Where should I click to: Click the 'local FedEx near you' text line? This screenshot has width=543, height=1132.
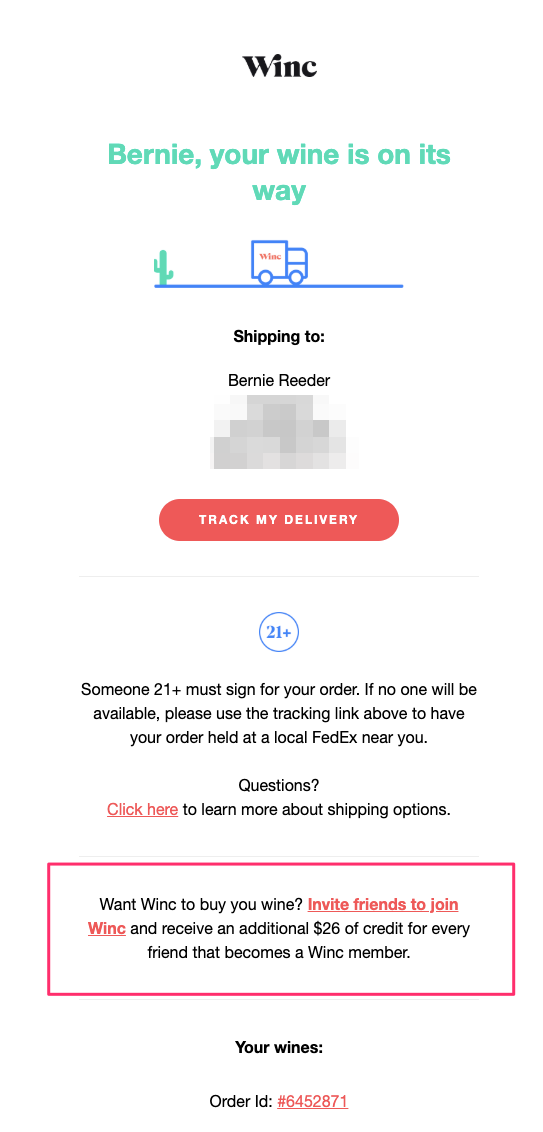279,739
